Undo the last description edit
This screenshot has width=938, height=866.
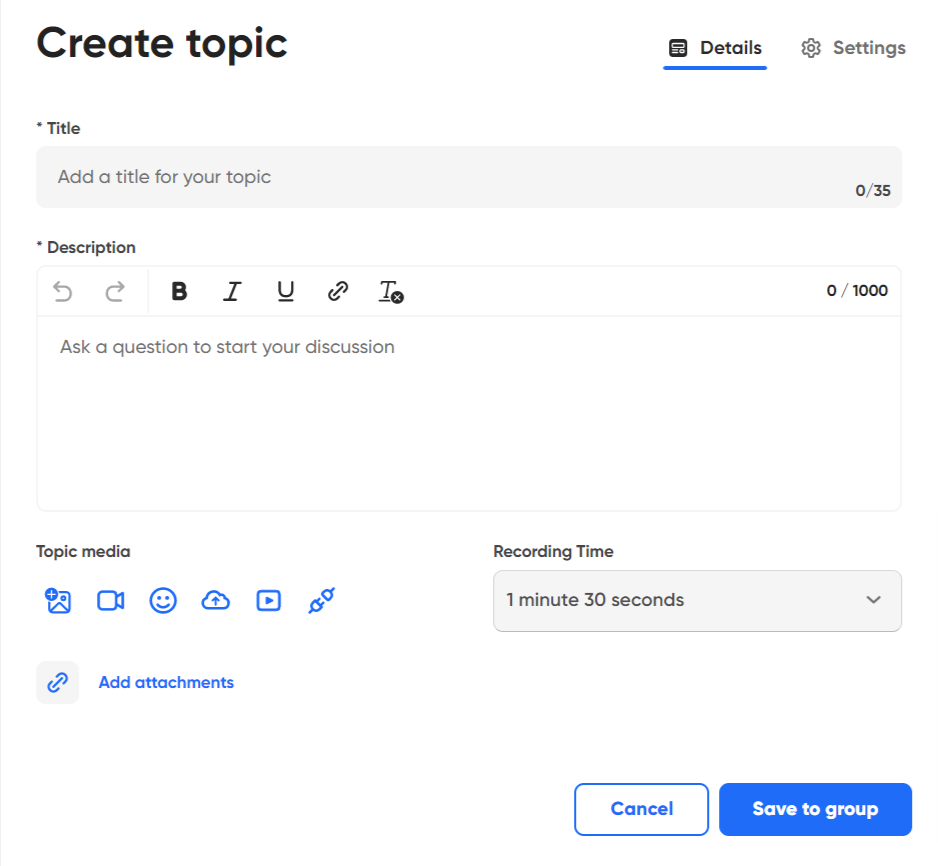coord(63,291)
